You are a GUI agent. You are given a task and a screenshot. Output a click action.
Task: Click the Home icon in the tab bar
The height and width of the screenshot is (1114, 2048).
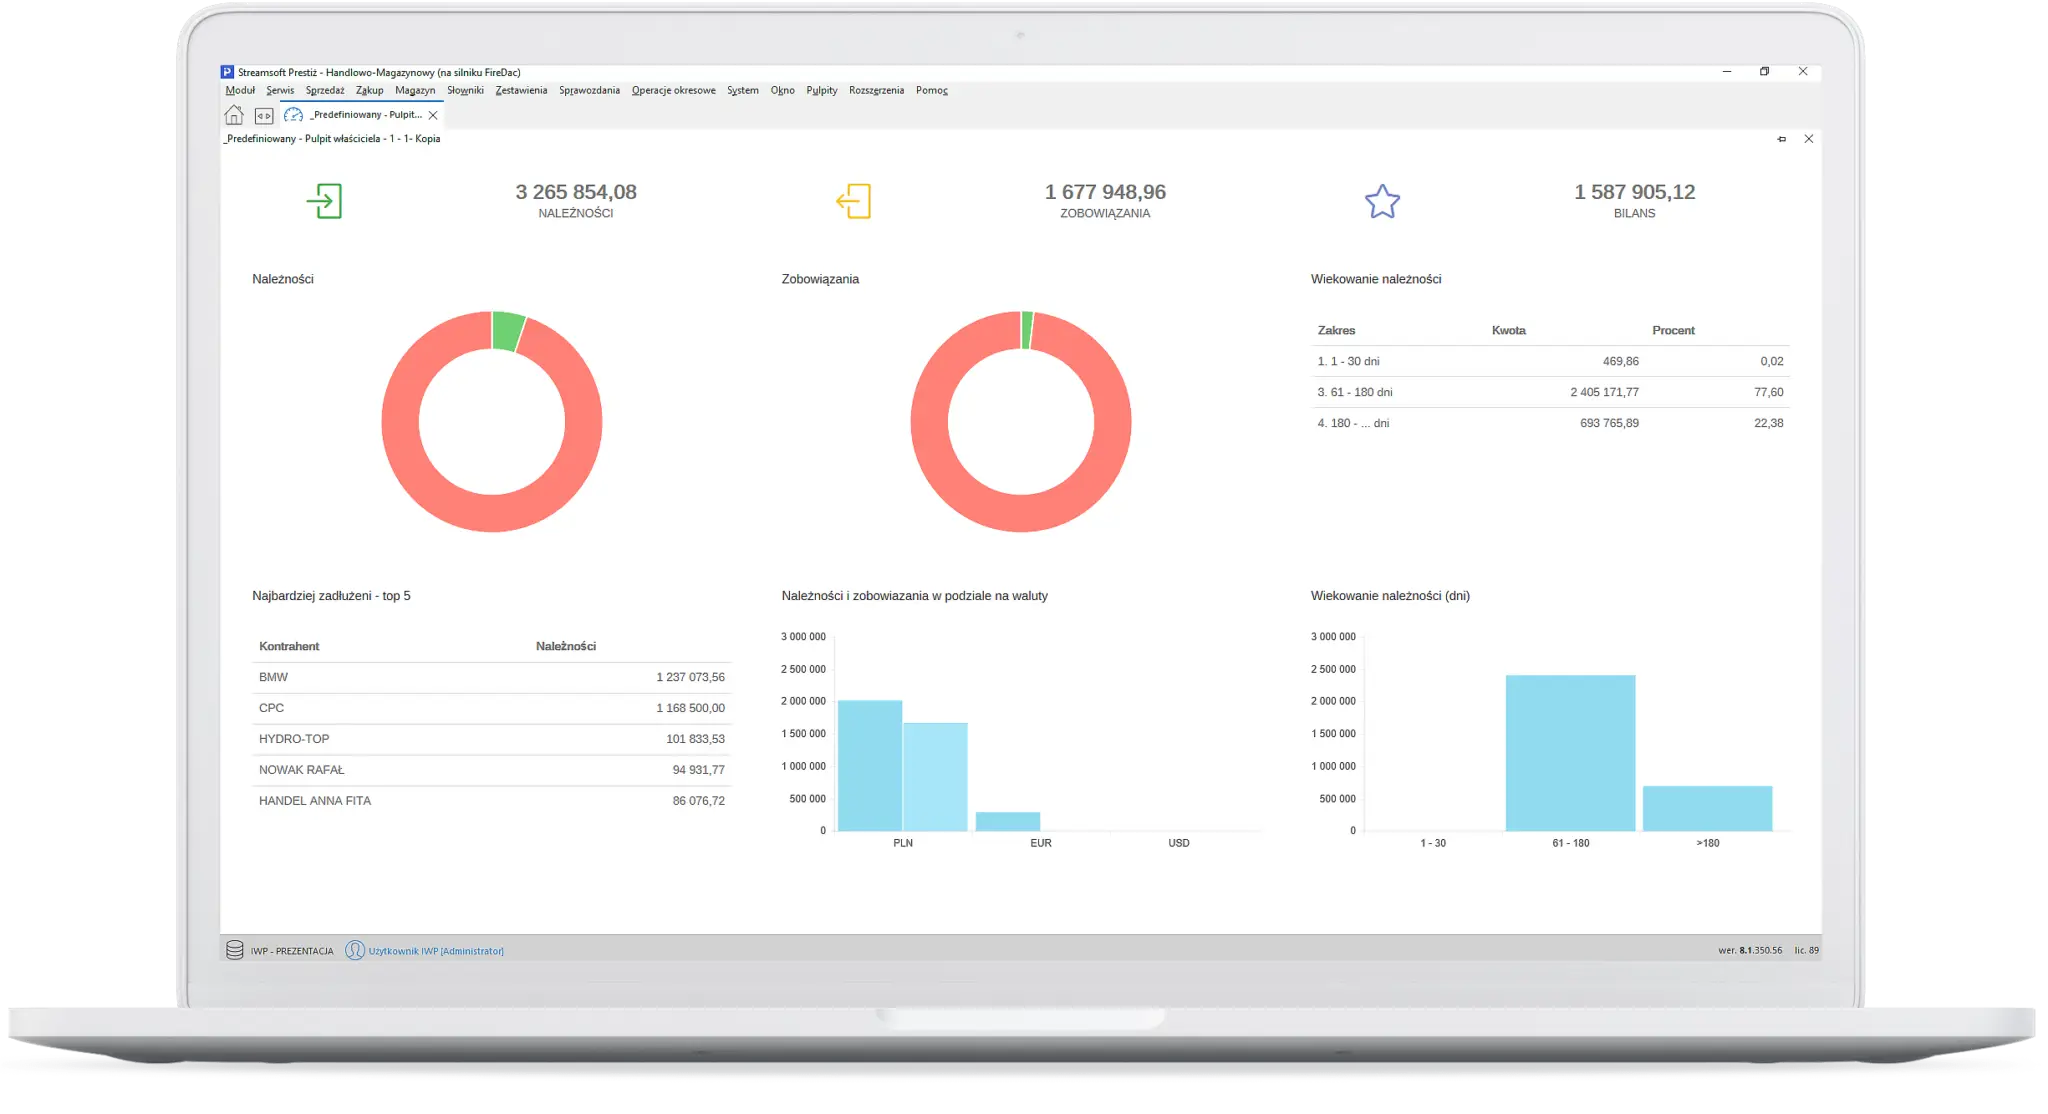click(234, 115)
